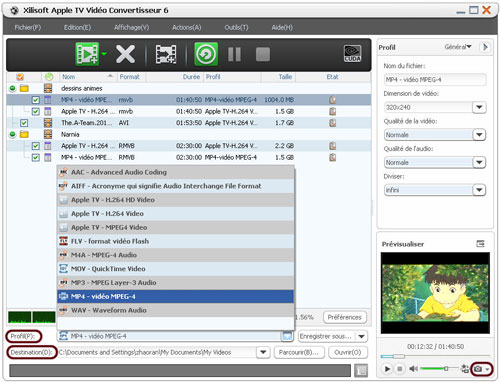500x383 pixels.
Task: Pick MP3 - MPEG Layer-3 Audio profile
Action: [176, 283]
